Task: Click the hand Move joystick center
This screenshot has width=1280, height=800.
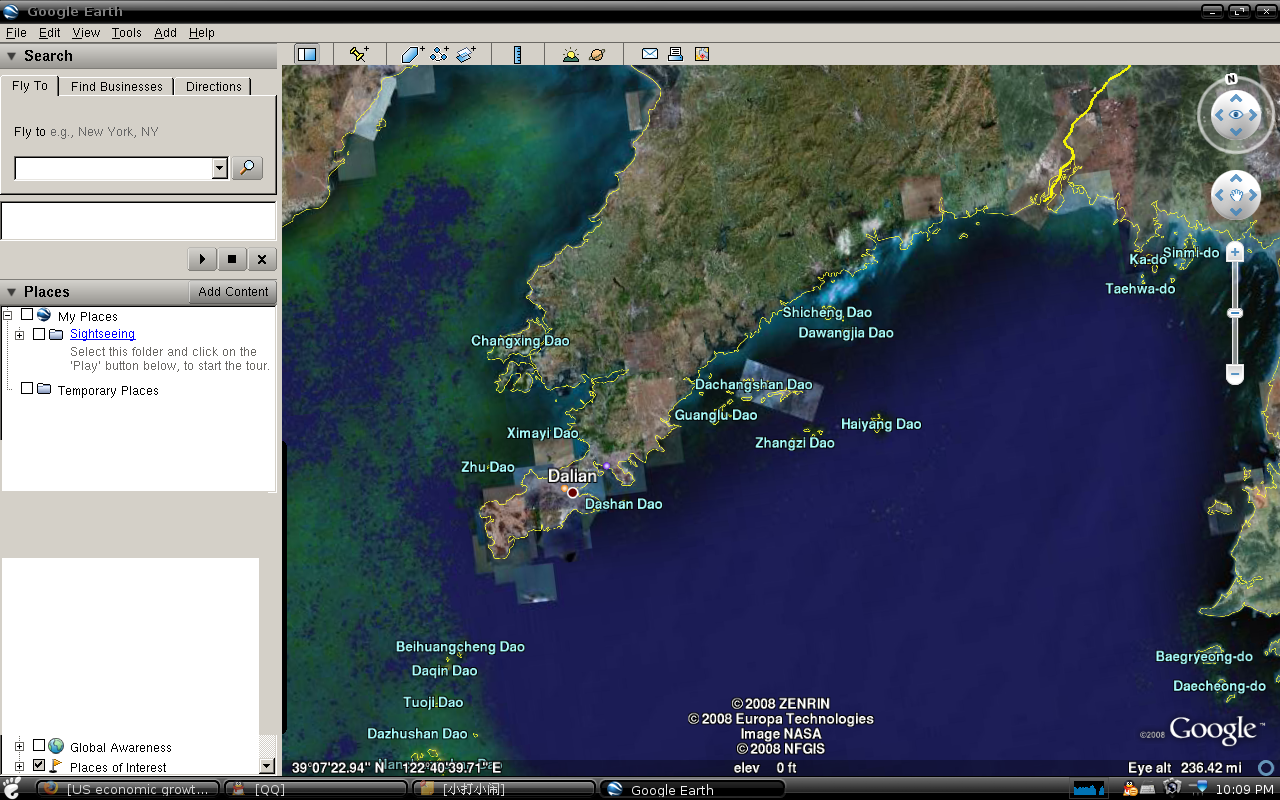Action: [1236, 195]
